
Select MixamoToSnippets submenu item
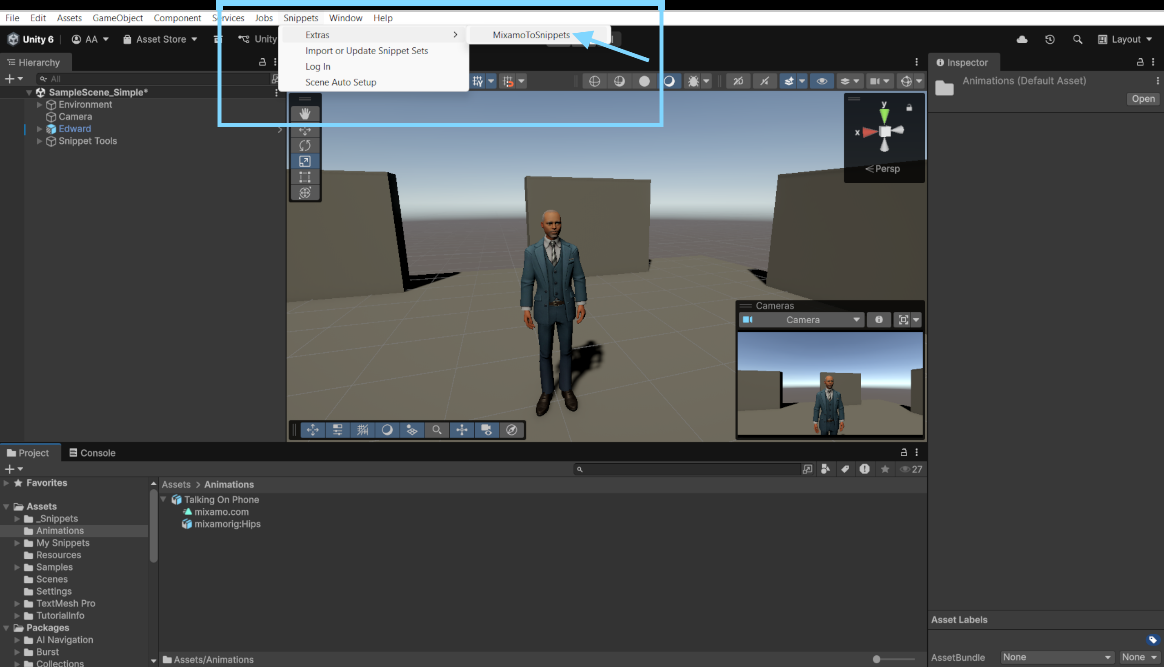tap(532, 35)
